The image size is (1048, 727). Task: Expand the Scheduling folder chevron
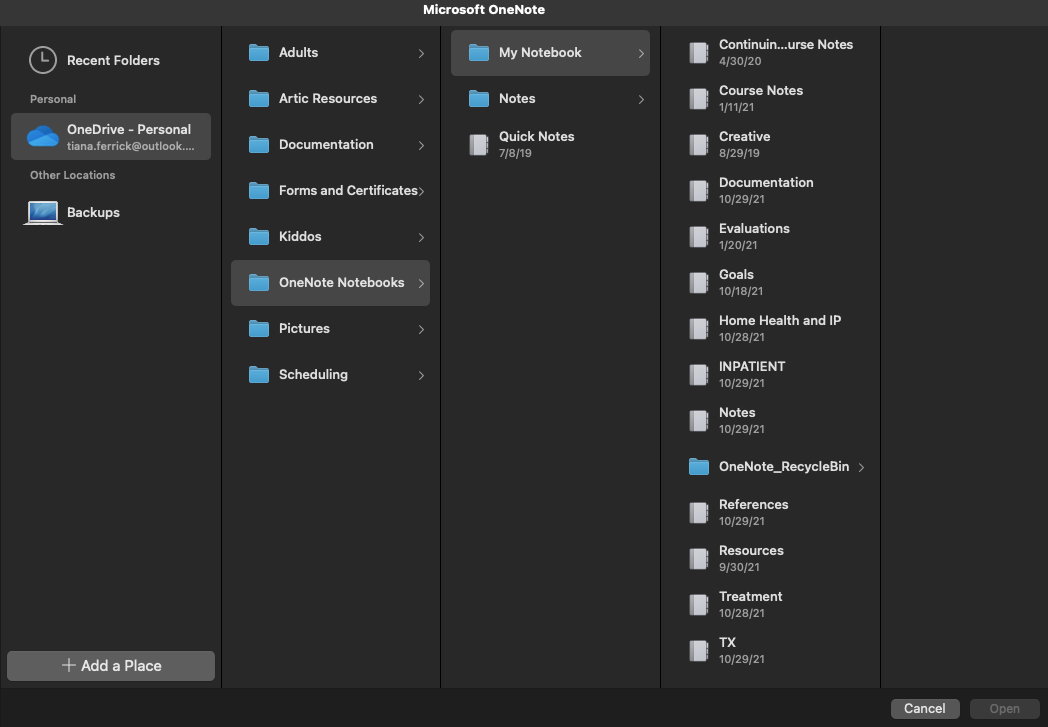421,375
